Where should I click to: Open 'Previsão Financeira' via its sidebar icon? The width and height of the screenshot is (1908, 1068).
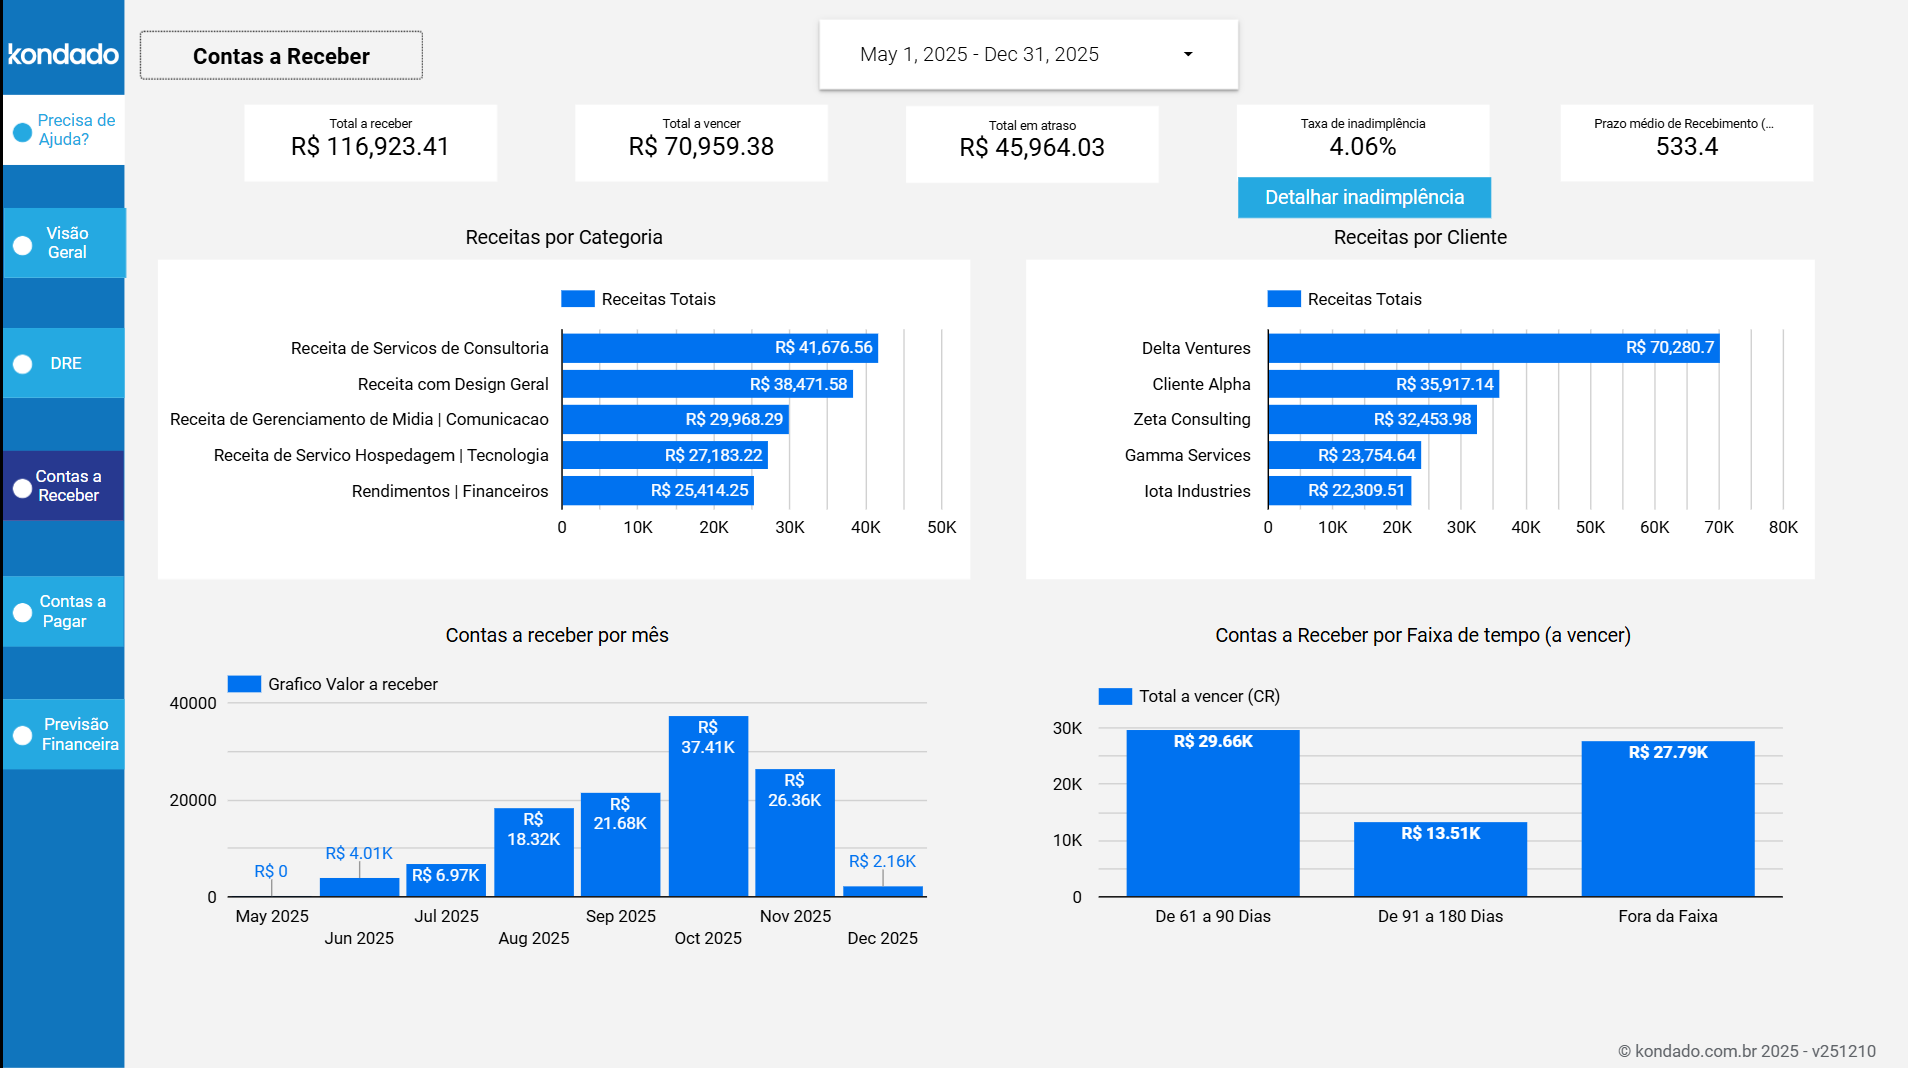click(20, 734)
